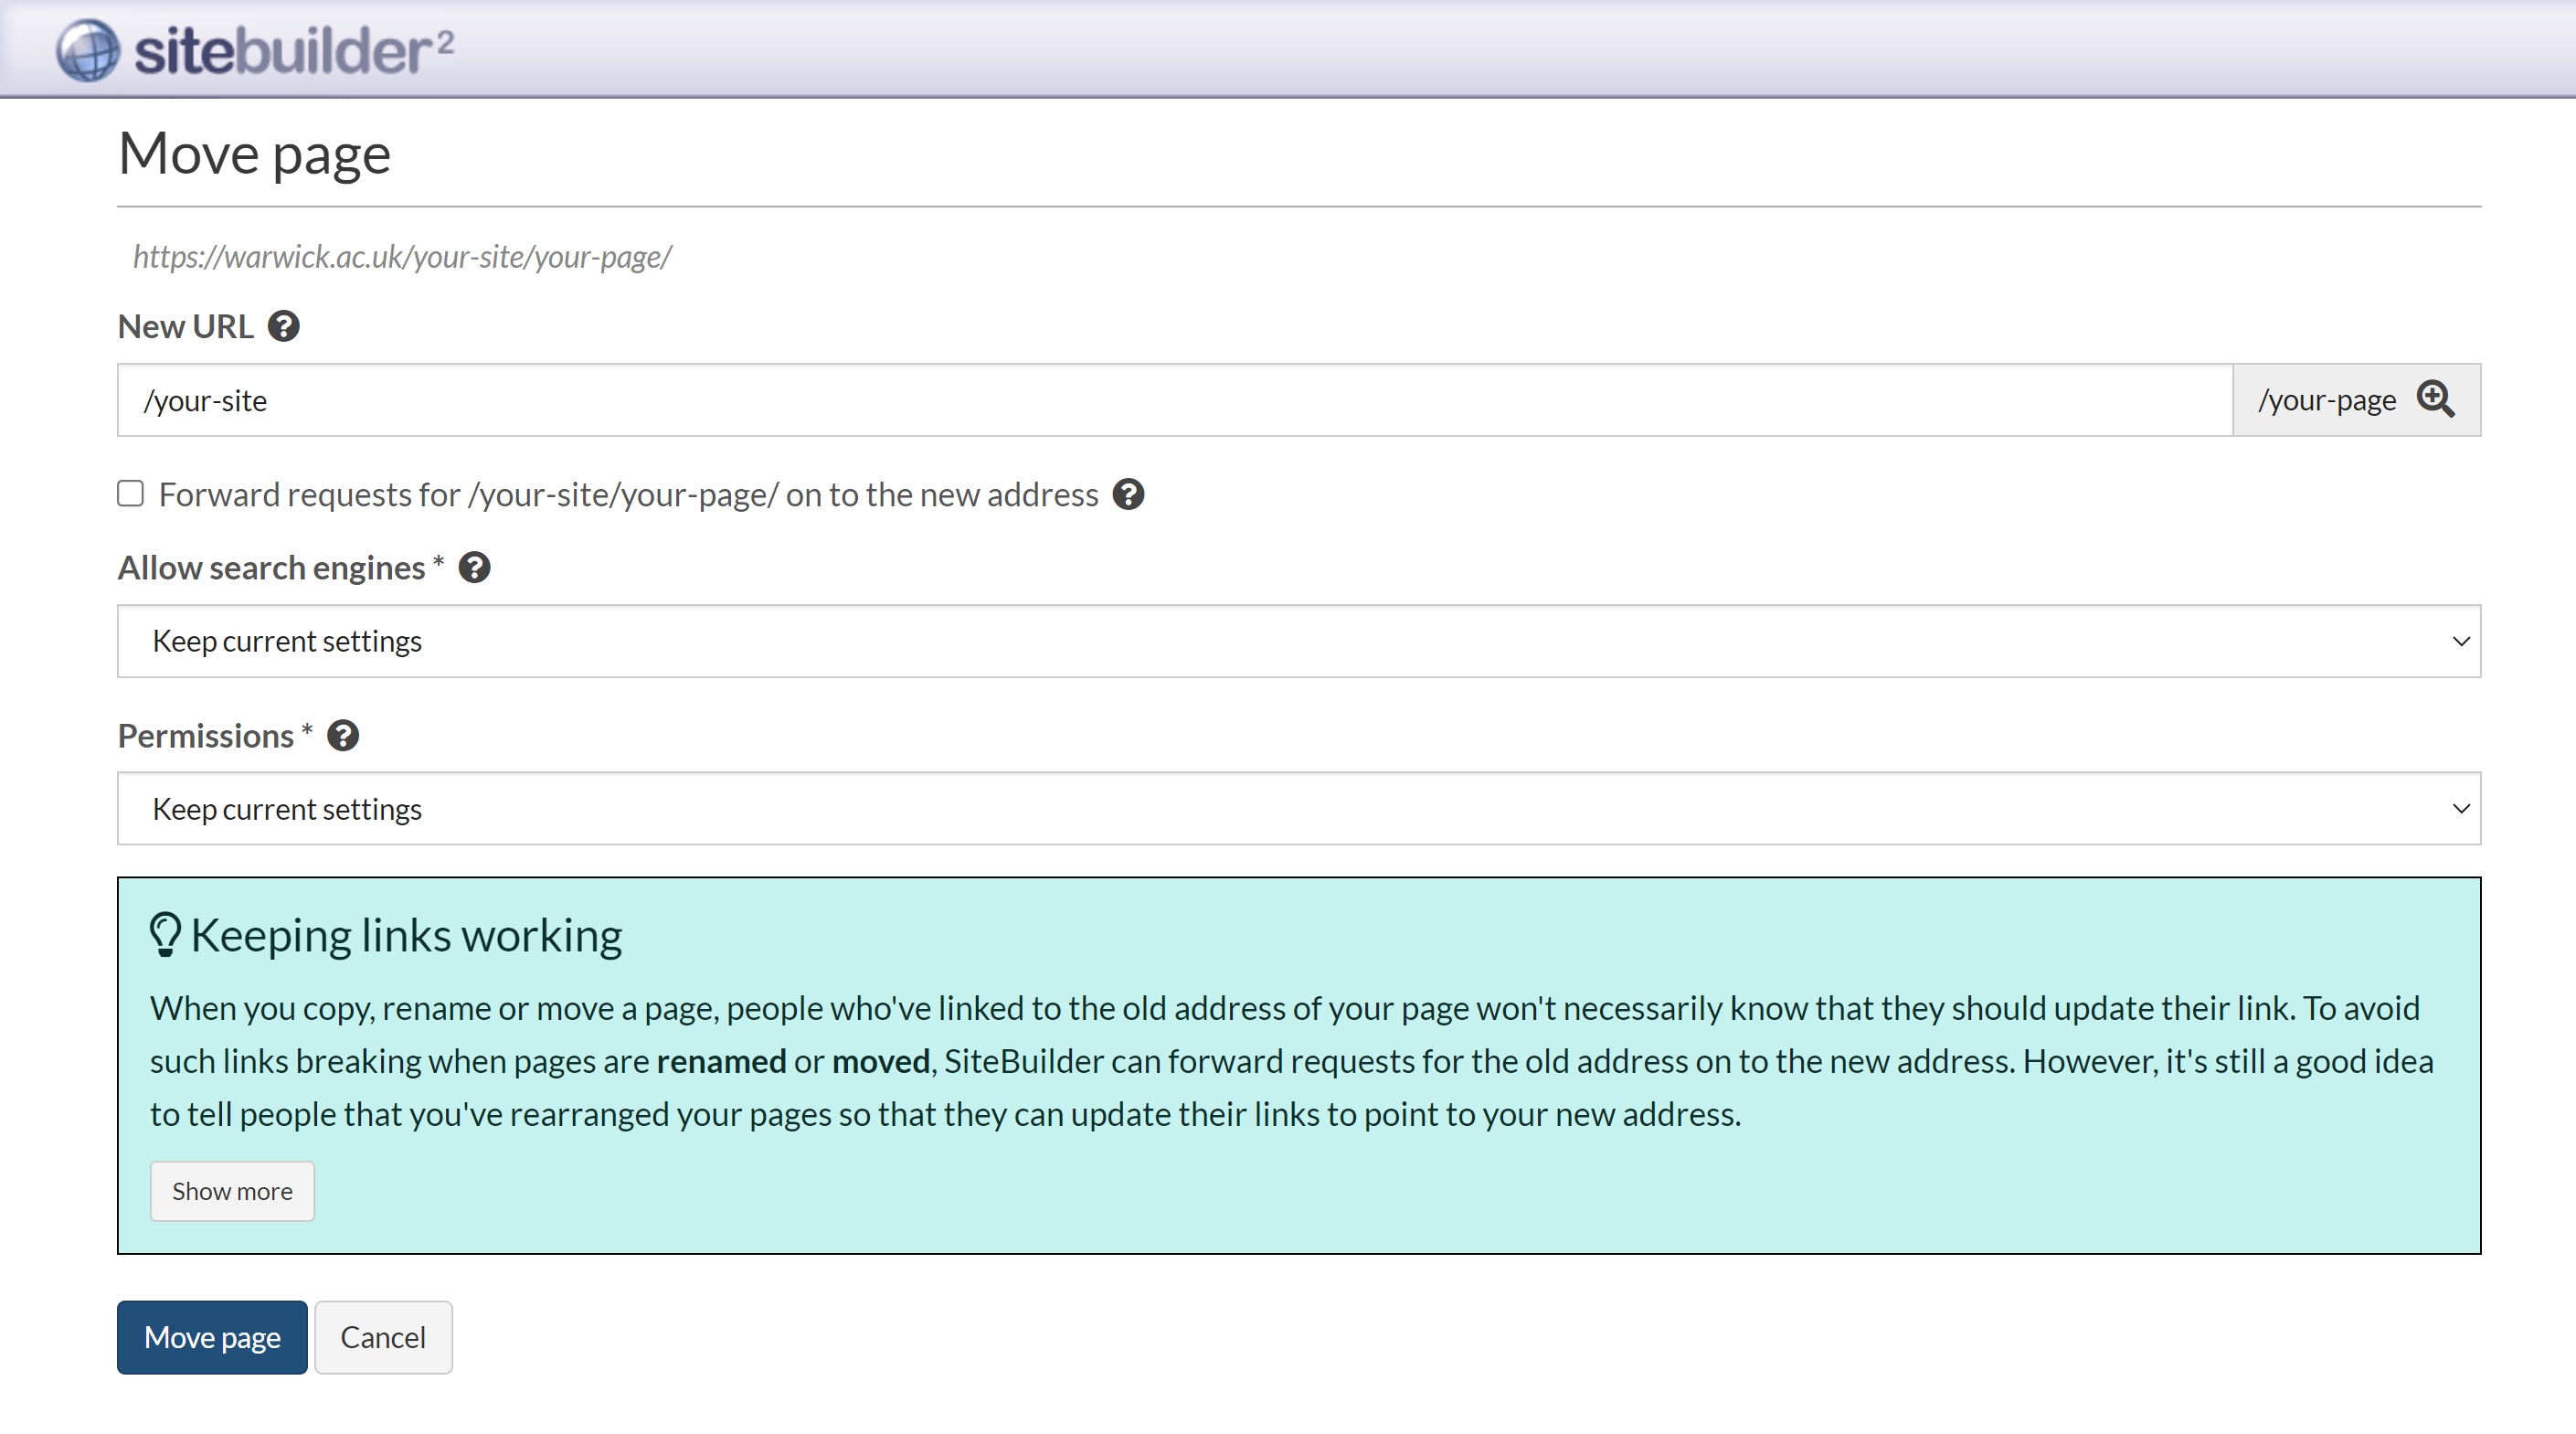This screenshot has height=1434, width=2576.
Task: Click the lightbulb icon in tips box
Action: [165, 935]
